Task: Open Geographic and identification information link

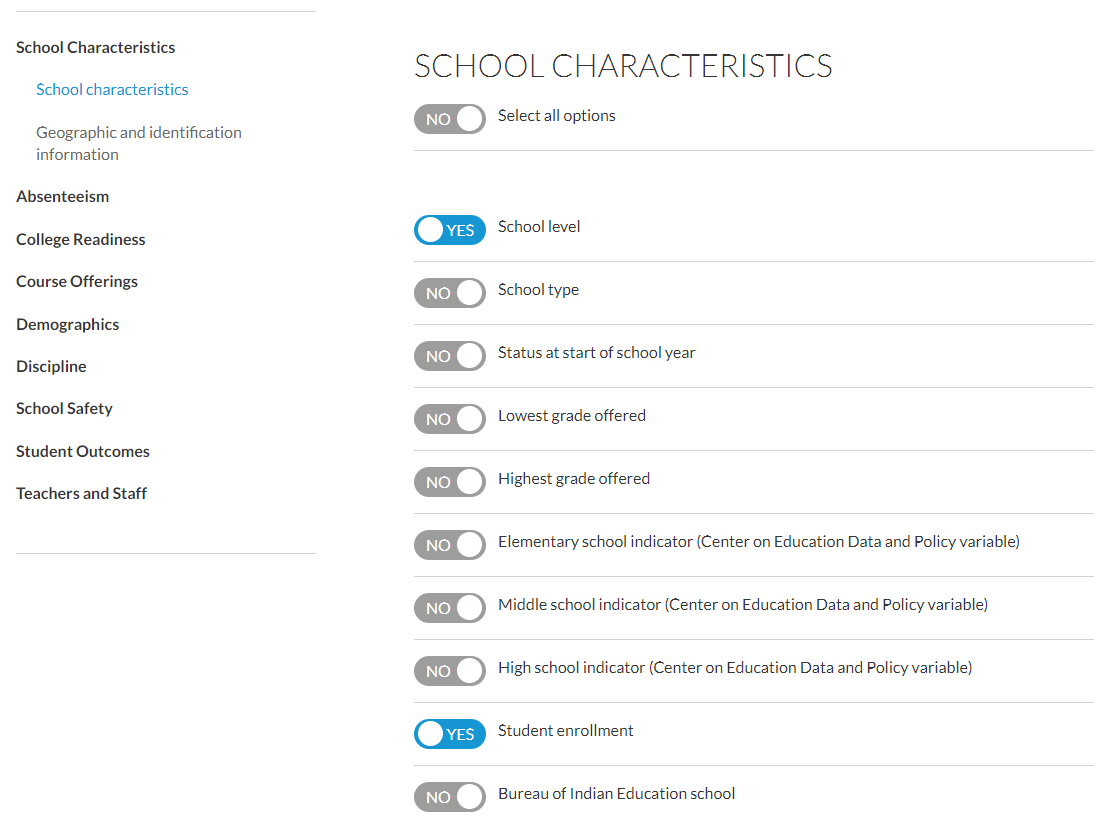Action: 139,143
